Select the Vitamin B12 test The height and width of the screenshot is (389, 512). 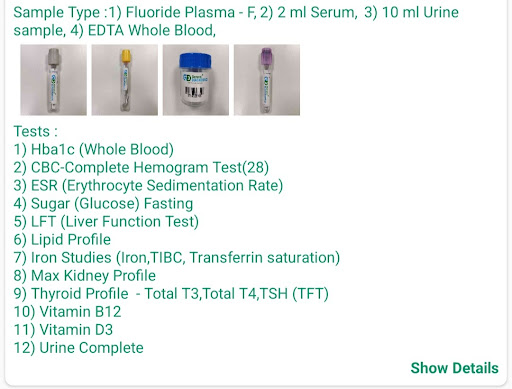point(67,311)
